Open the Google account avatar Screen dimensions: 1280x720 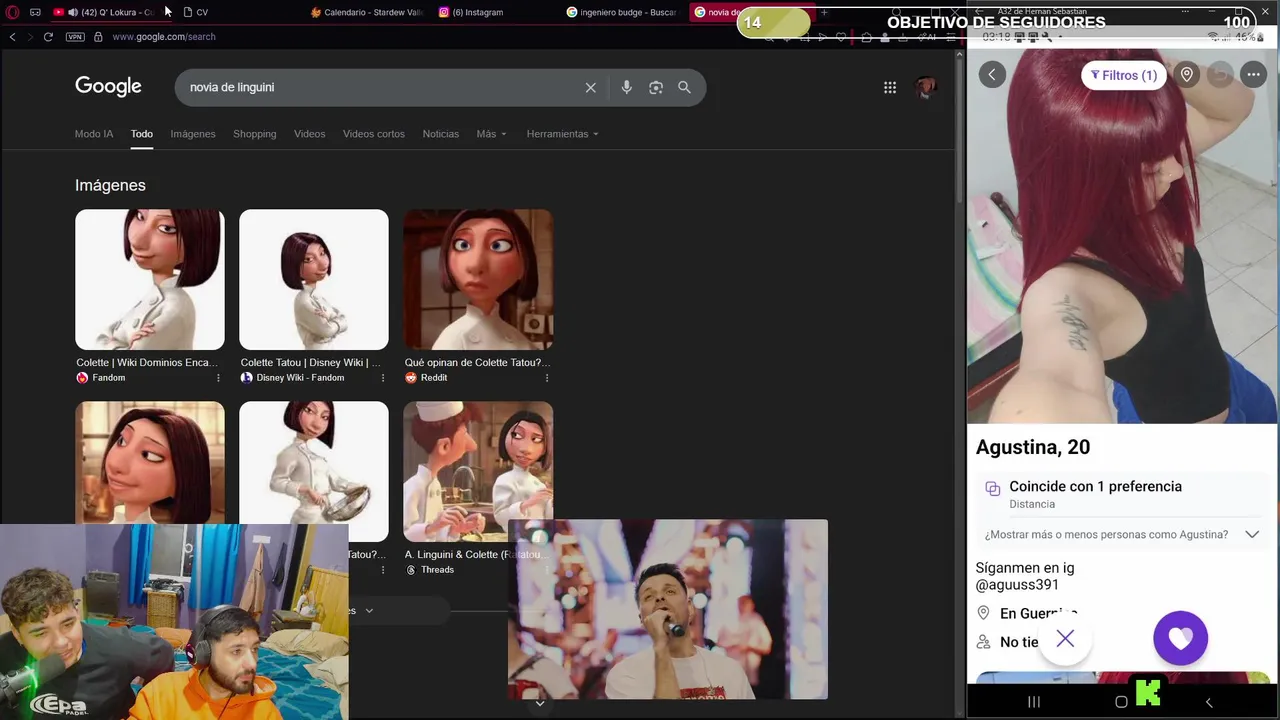[926, 87]
